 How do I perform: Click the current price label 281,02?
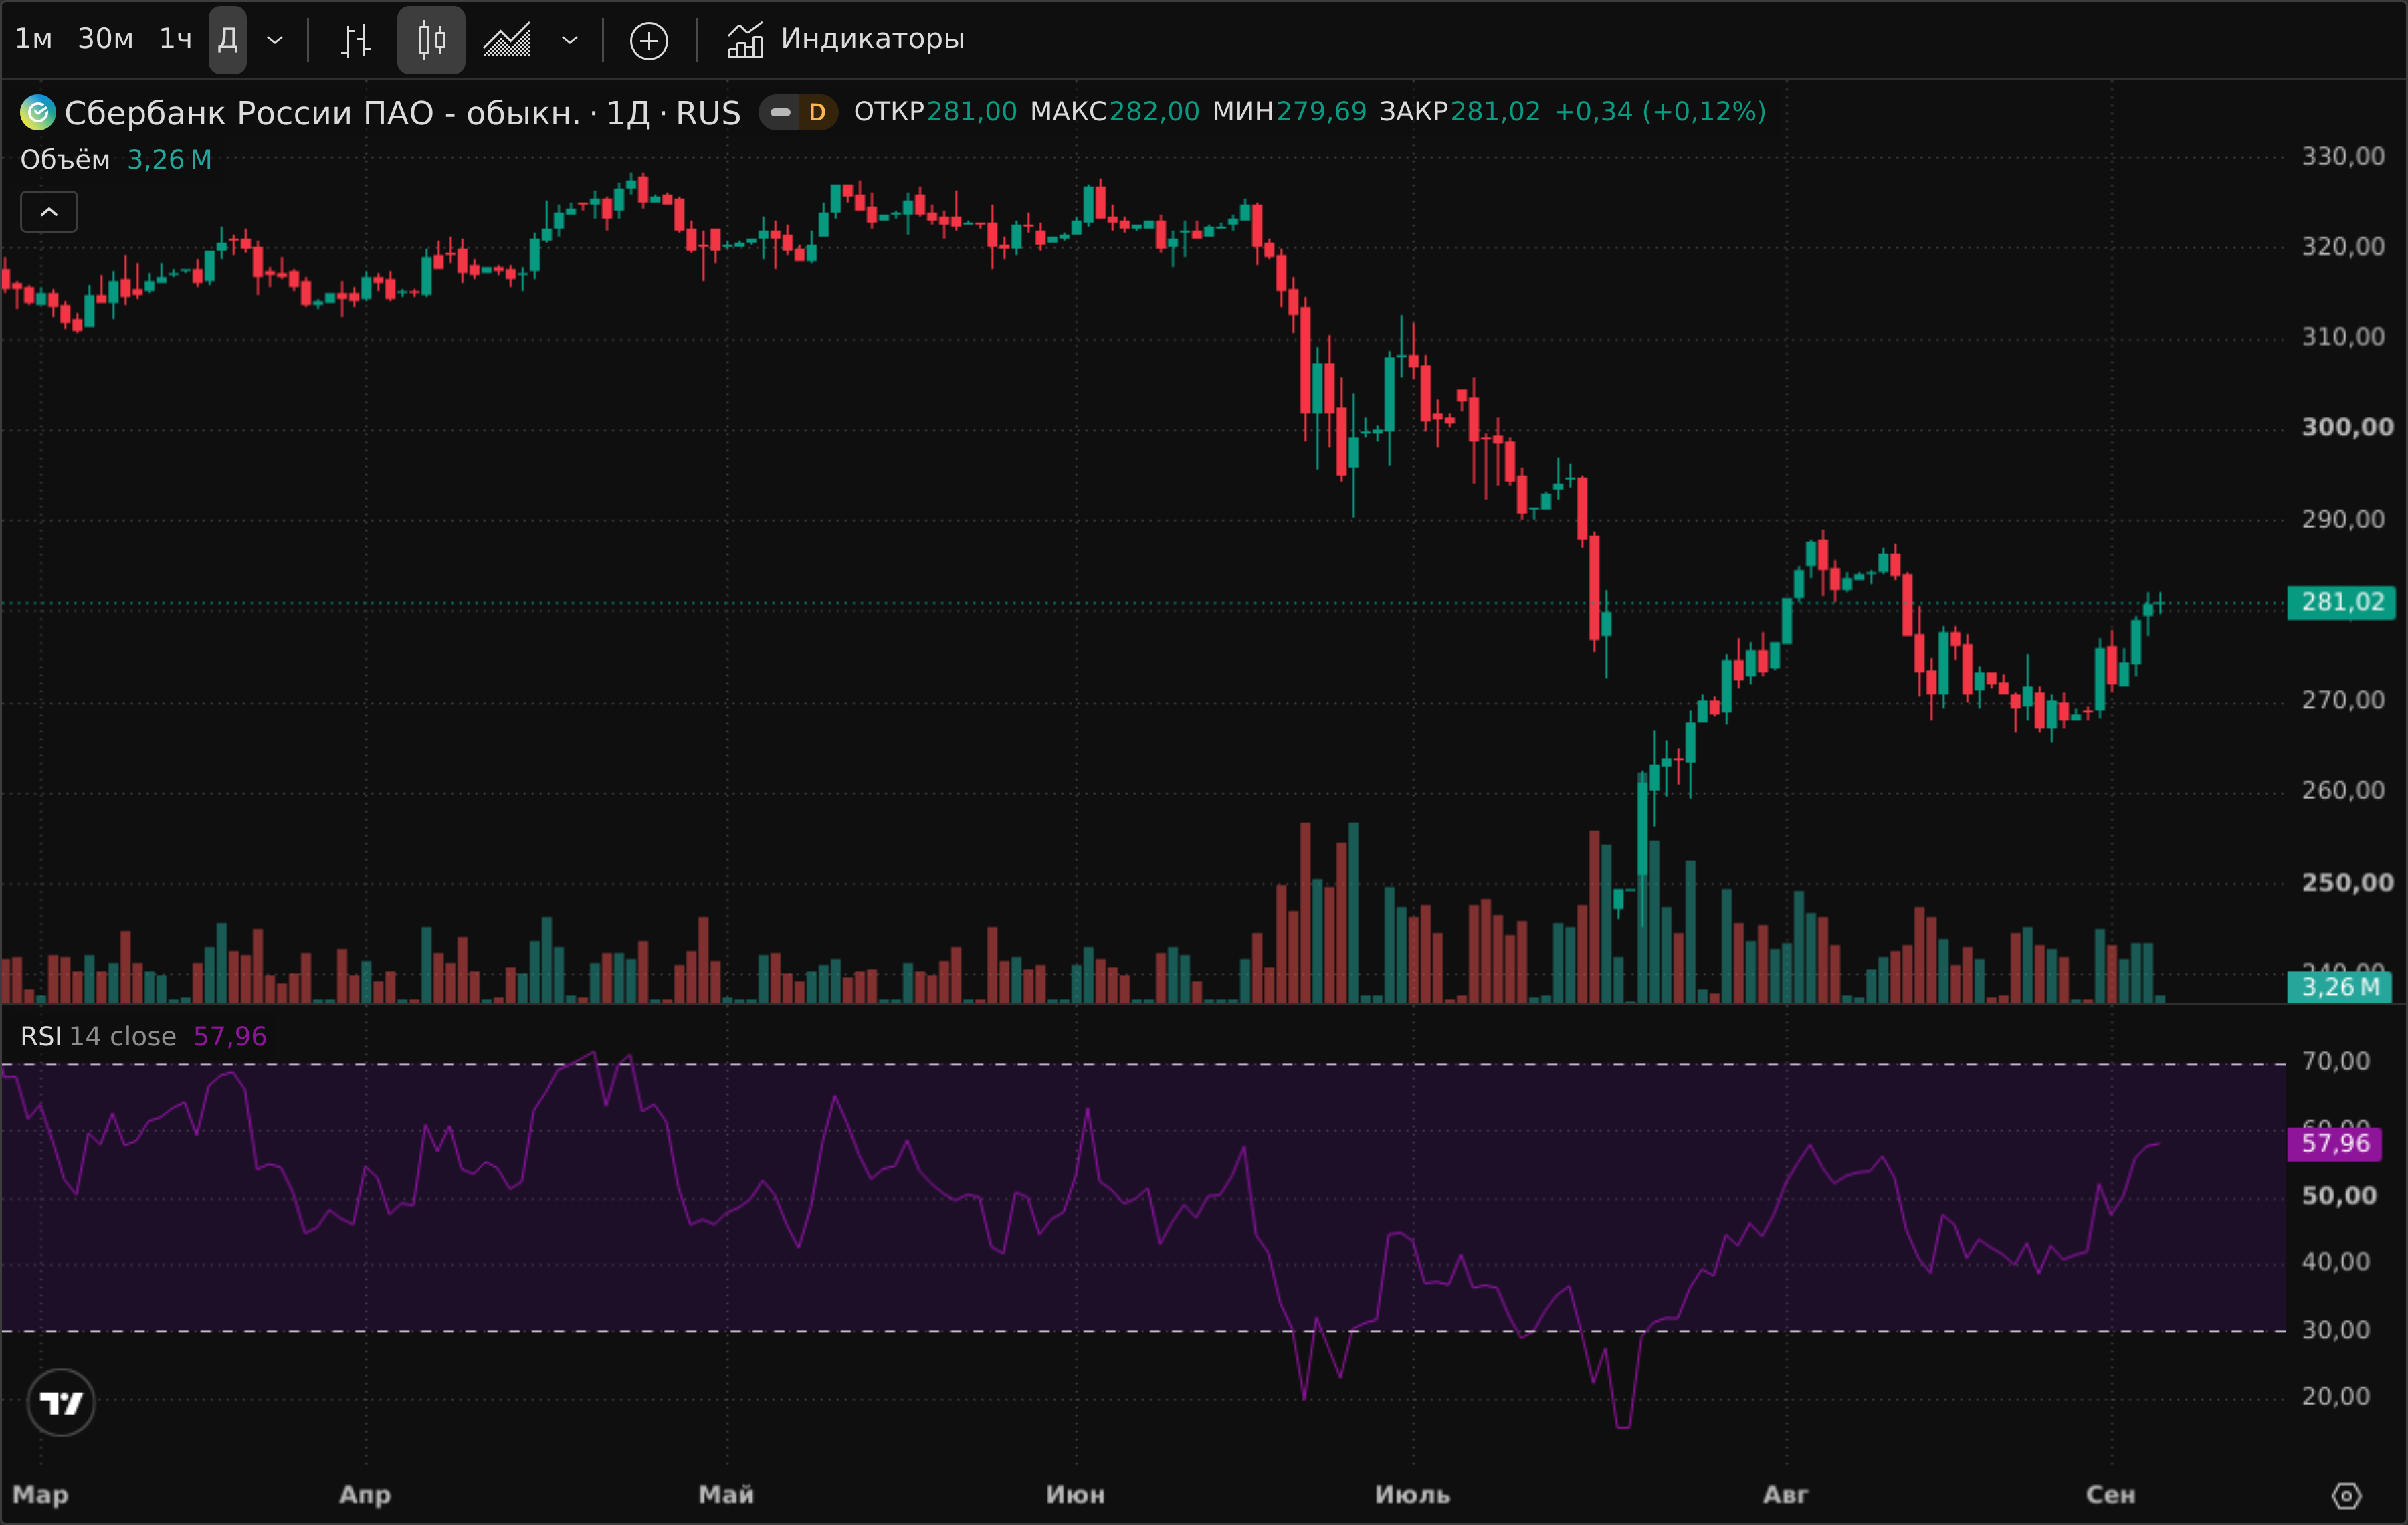pyautogui.click(x=2341, y=602)
